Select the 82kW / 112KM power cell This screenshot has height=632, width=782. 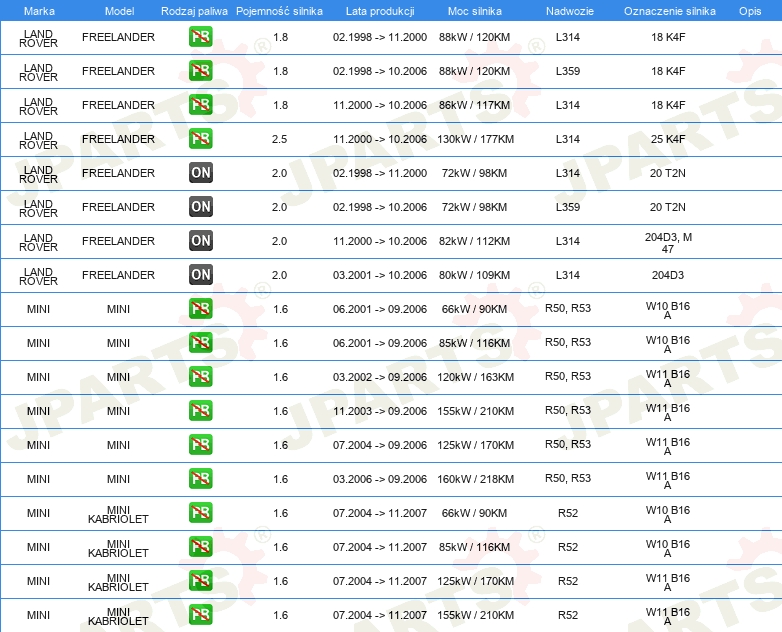474,241
